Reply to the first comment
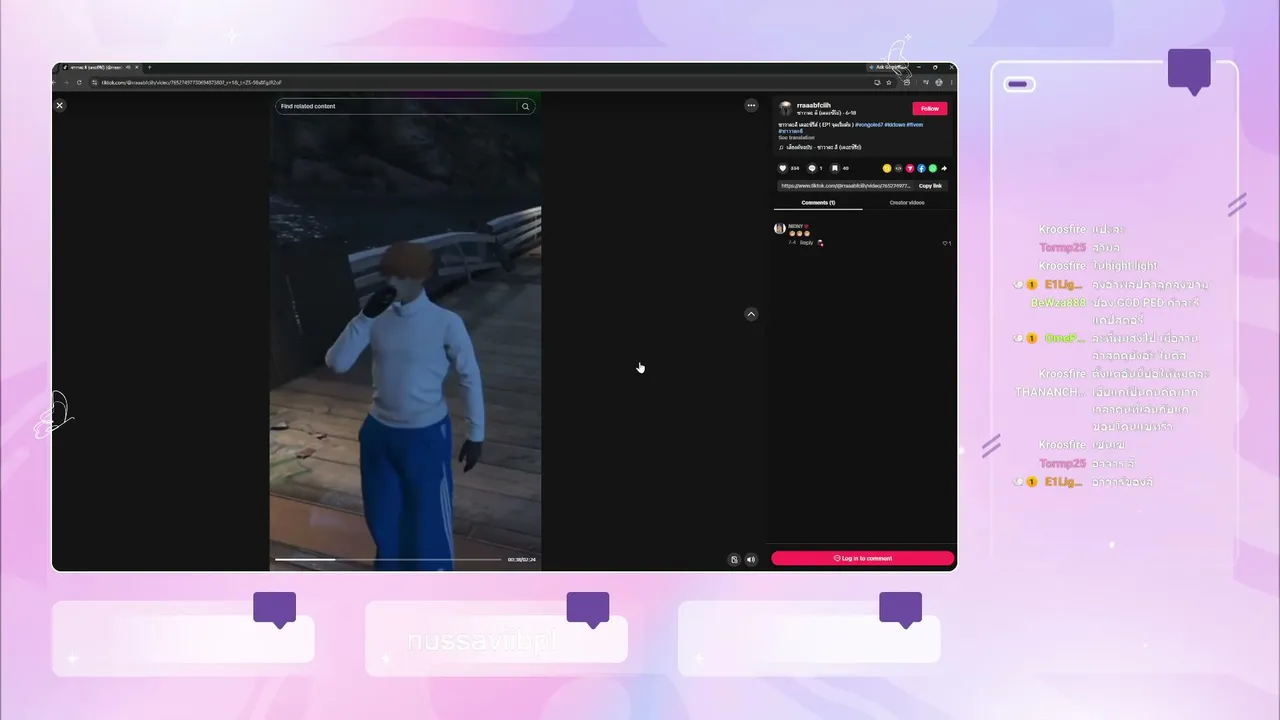 click(x=806, y=242)
